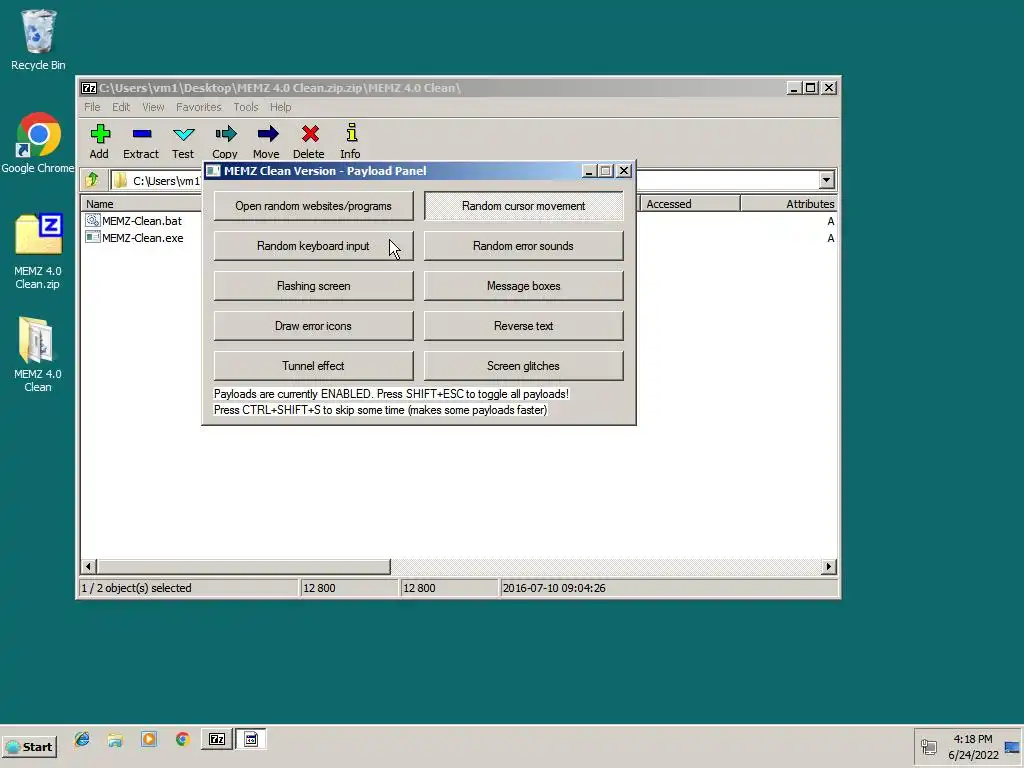Click the Delete toolbar icon in 7-Zip

(x=310, y=134)
